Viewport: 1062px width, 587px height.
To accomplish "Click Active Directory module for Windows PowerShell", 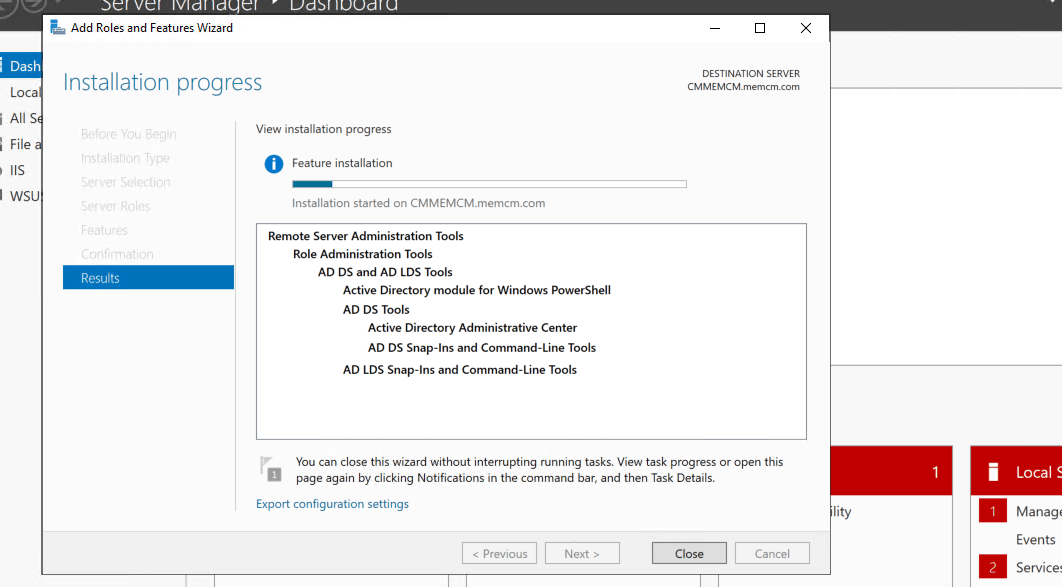I will click(477, 290).
